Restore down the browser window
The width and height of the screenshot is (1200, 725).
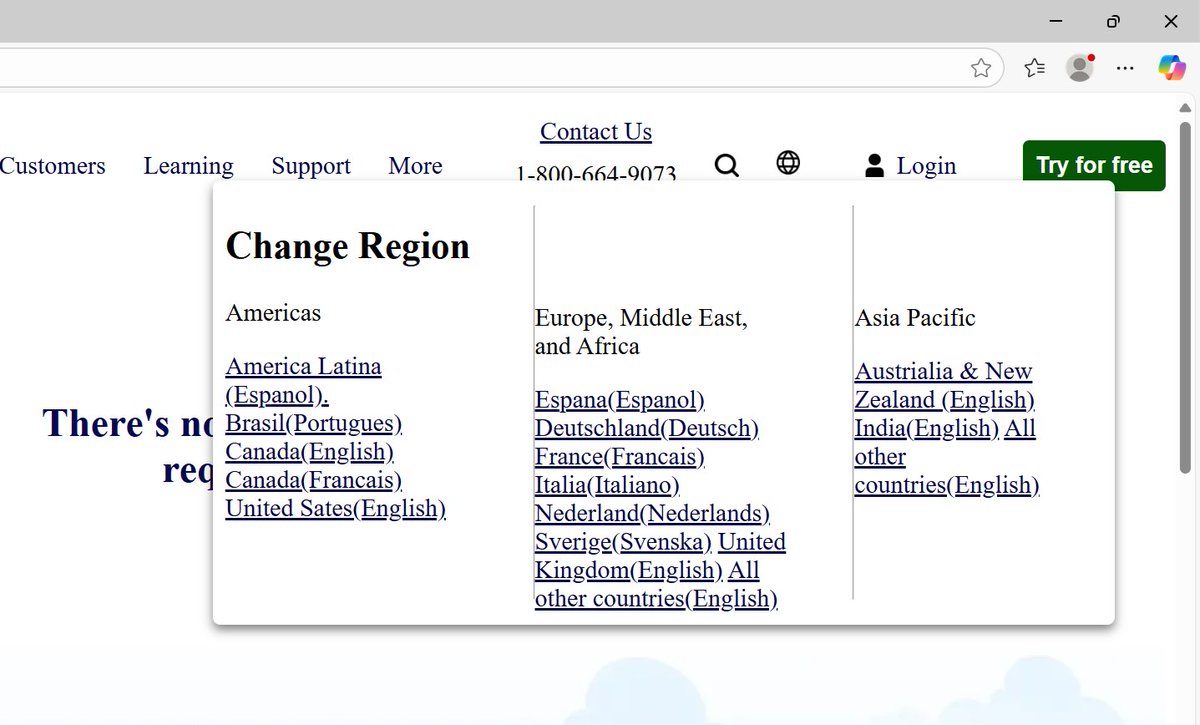pyautogui.click(x=1113, y=21)
